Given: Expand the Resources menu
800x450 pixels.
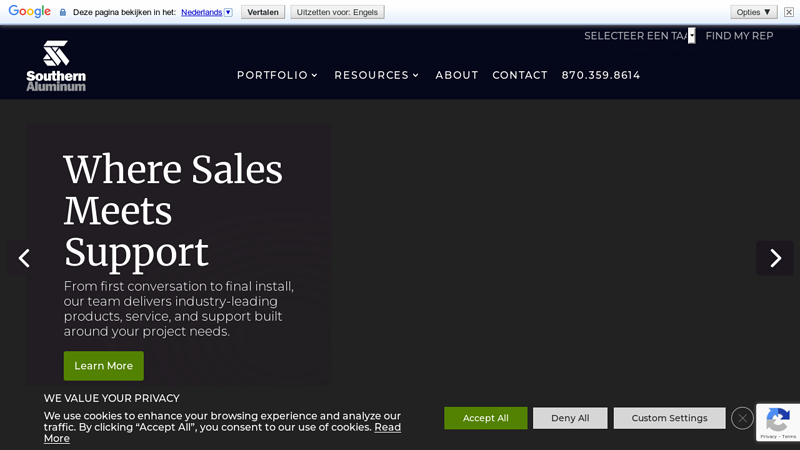Looking at the screenshot, I should (x=376, y=75).
